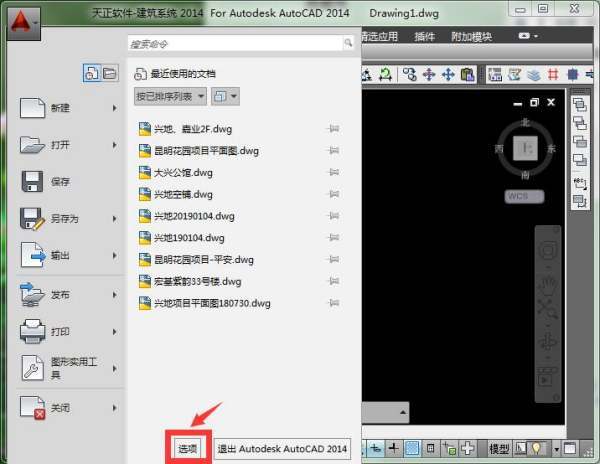Open the 图形实用工具 menu item
The image size is (600, 464).
click(x=68, y=368)
